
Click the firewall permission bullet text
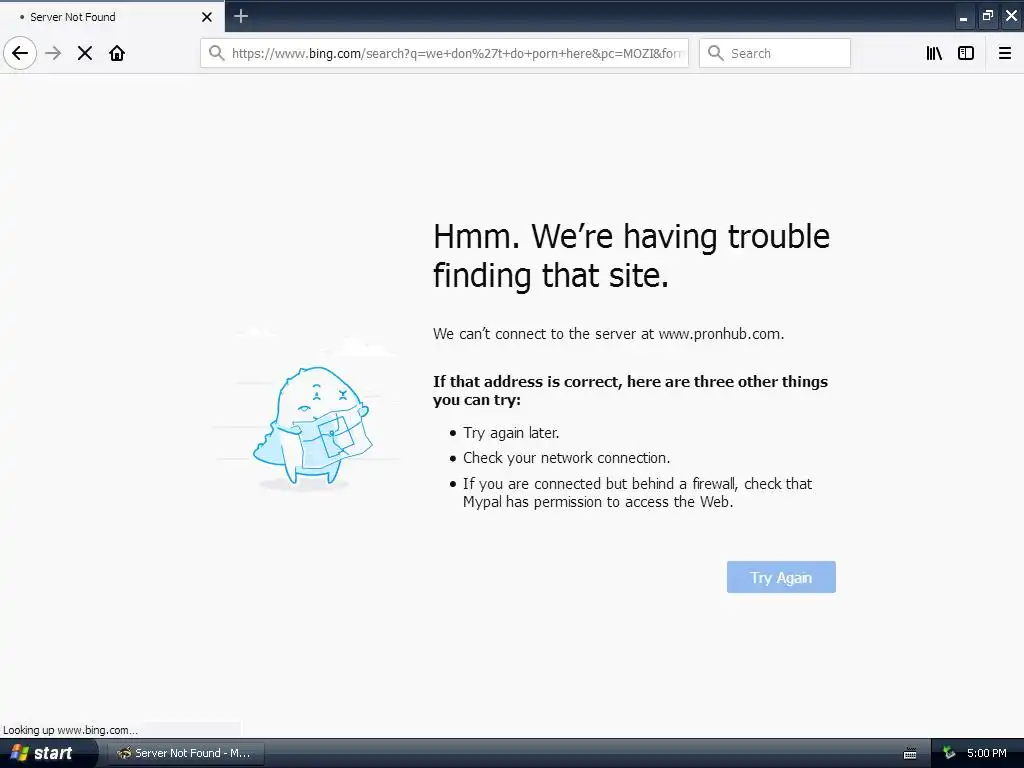coord(637,493)
